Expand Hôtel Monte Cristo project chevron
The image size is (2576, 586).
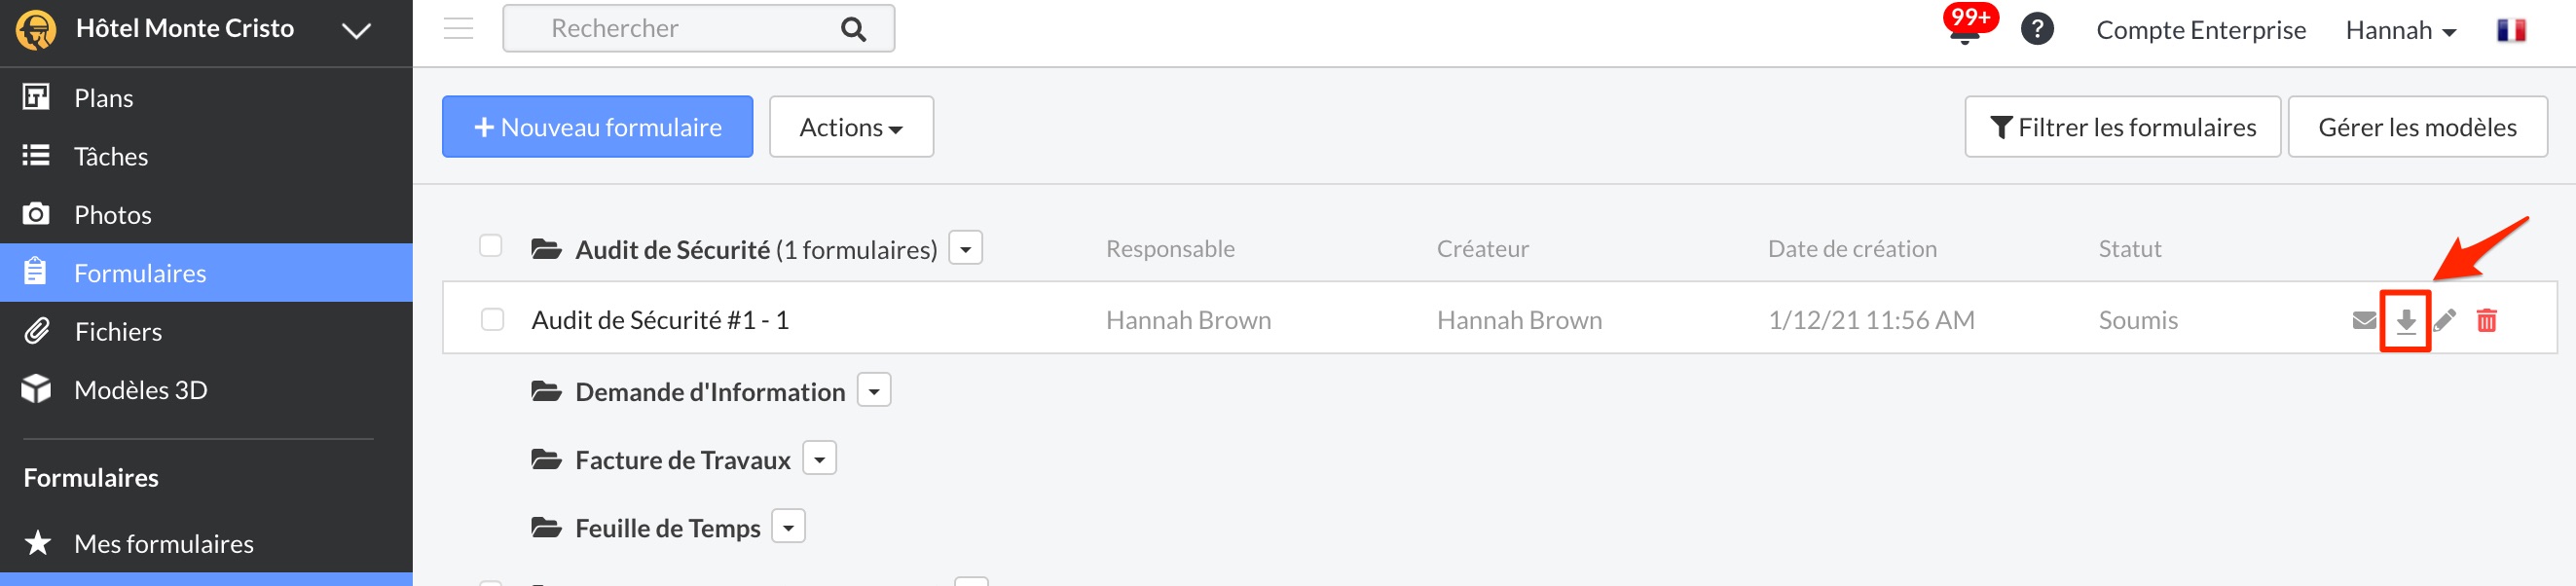pos(356,30)
